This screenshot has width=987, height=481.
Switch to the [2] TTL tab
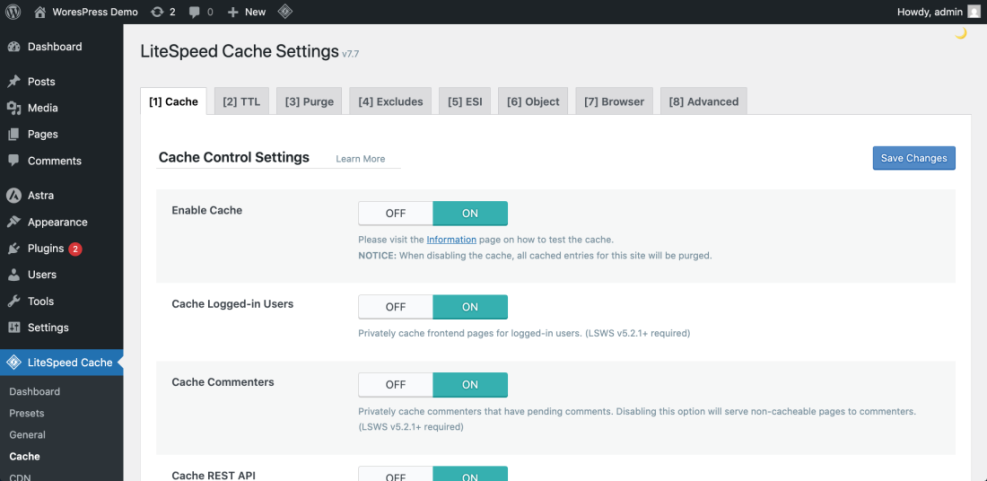coord(241,101)
